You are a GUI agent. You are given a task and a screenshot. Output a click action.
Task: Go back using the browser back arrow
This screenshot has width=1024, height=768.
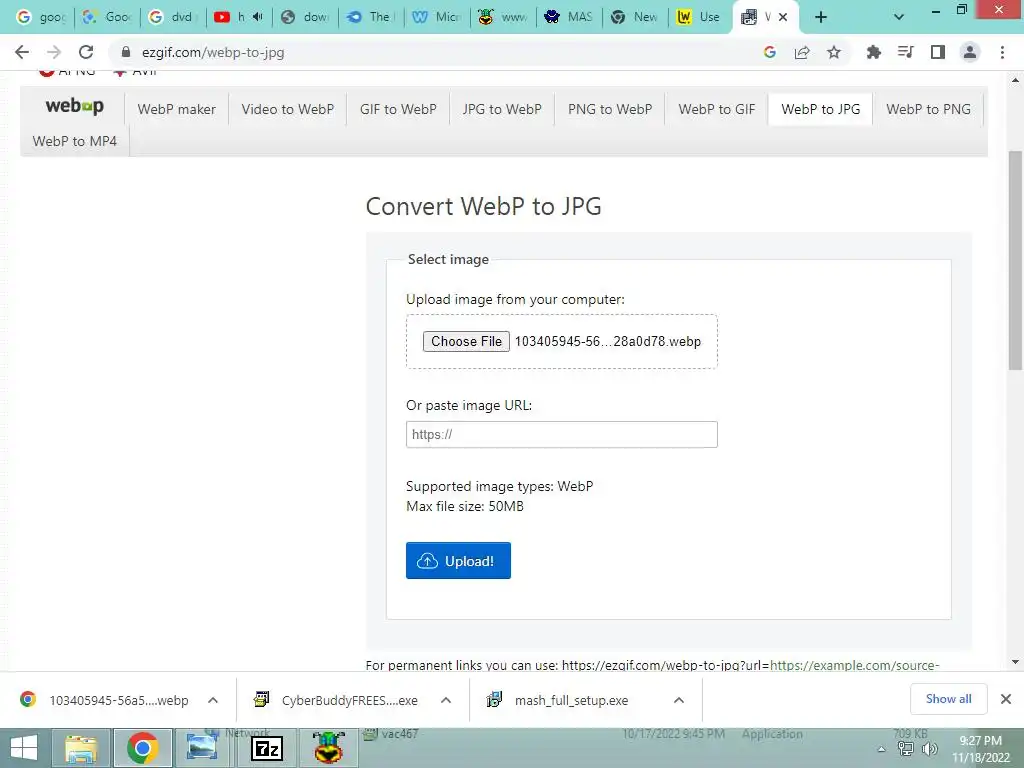click(22, 52)
